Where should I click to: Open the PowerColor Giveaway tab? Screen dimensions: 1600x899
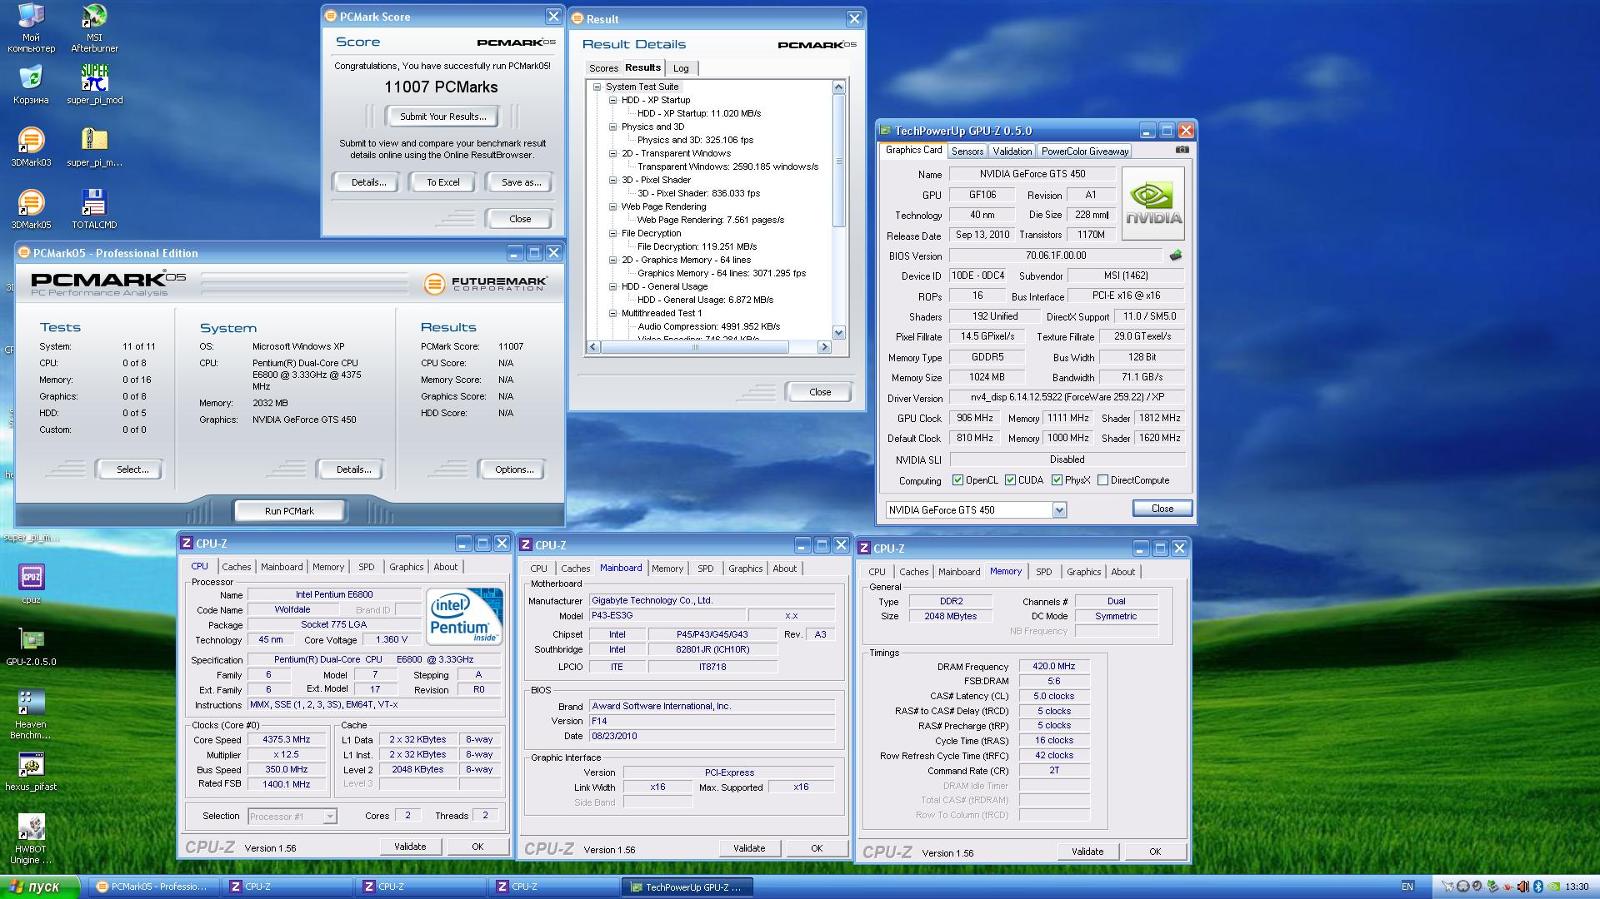(x=1085, y=151)
